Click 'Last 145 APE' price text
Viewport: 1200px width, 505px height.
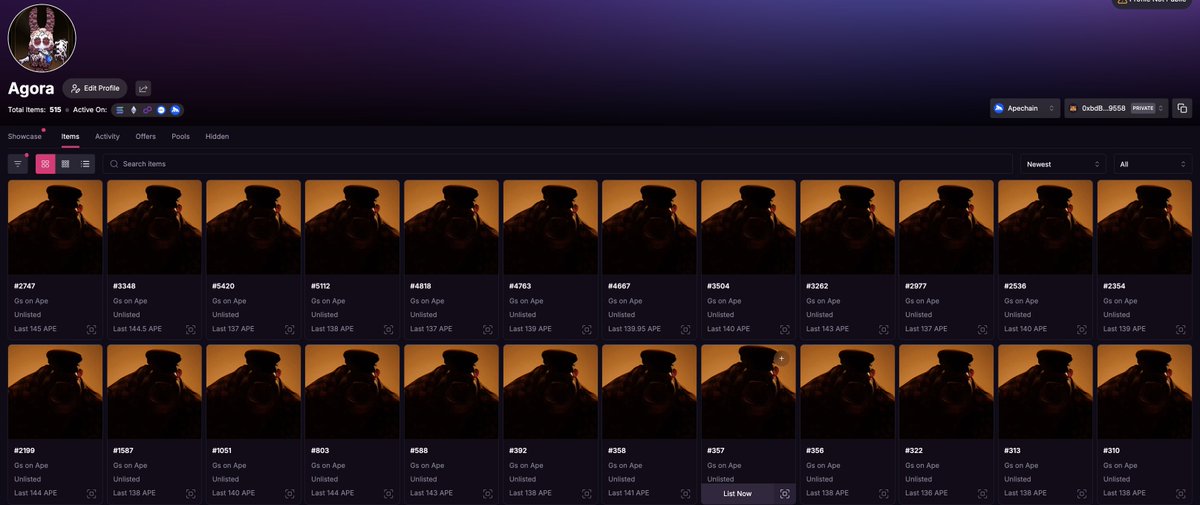click(35, 329)
